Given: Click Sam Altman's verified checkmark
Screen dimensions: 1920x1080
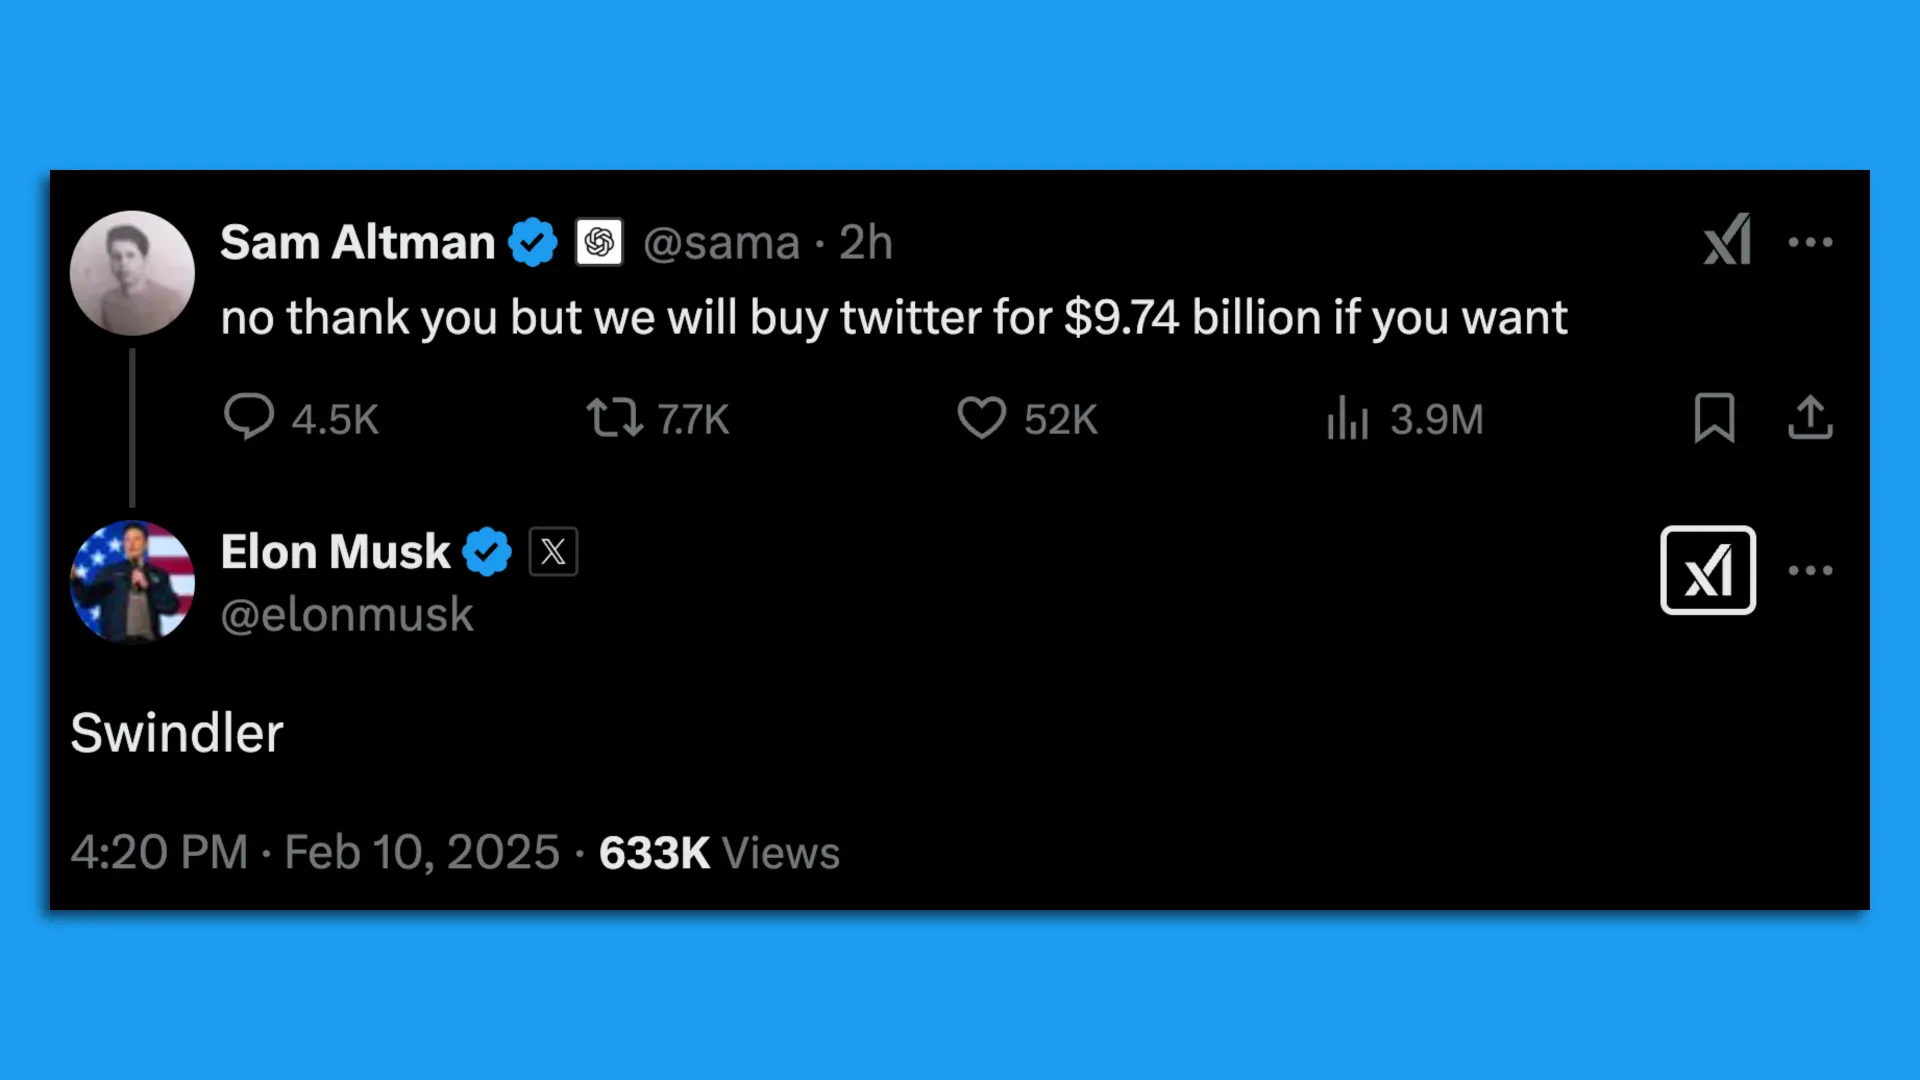Looking at the screenshot, I should click(532, 242).
